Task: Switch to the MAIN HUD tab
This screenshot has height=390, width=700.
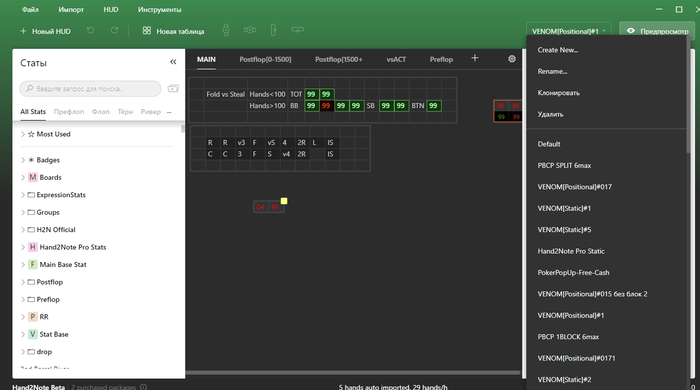Action: (206, 59)
